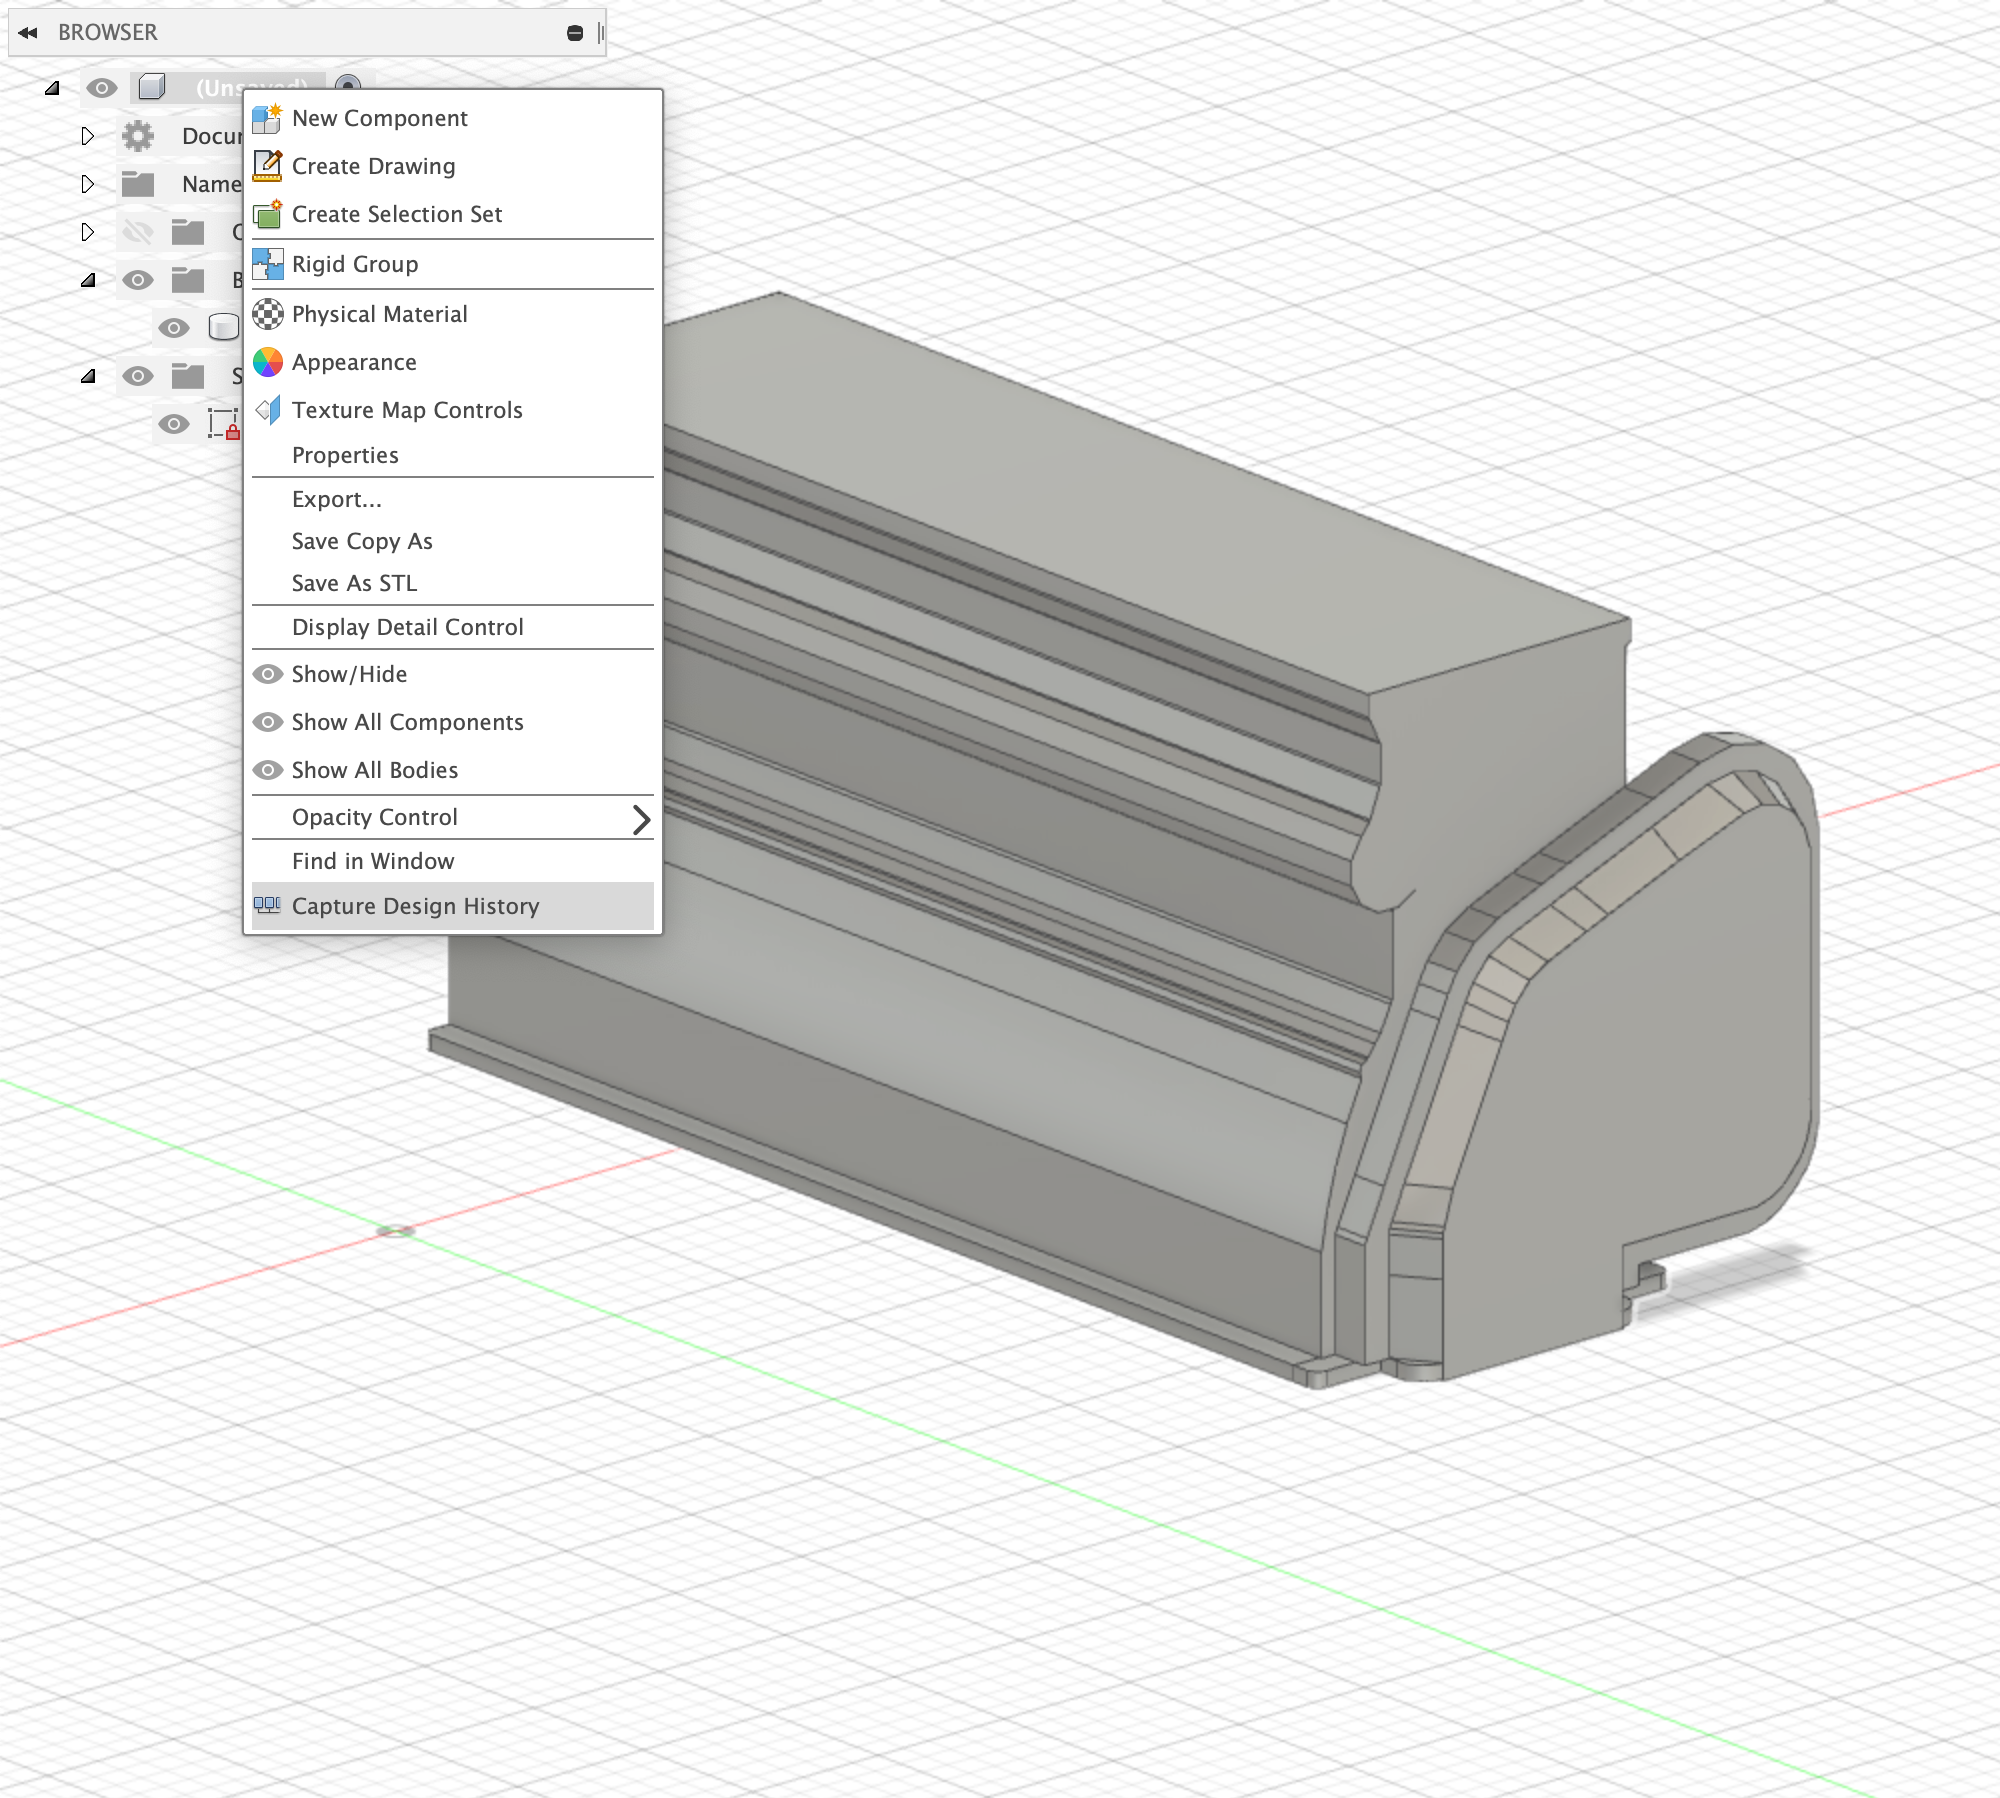The height and width of the screenshot is (1798, 2000).
Task: Choose Save As STL from context menu
Action: point(353,583)
